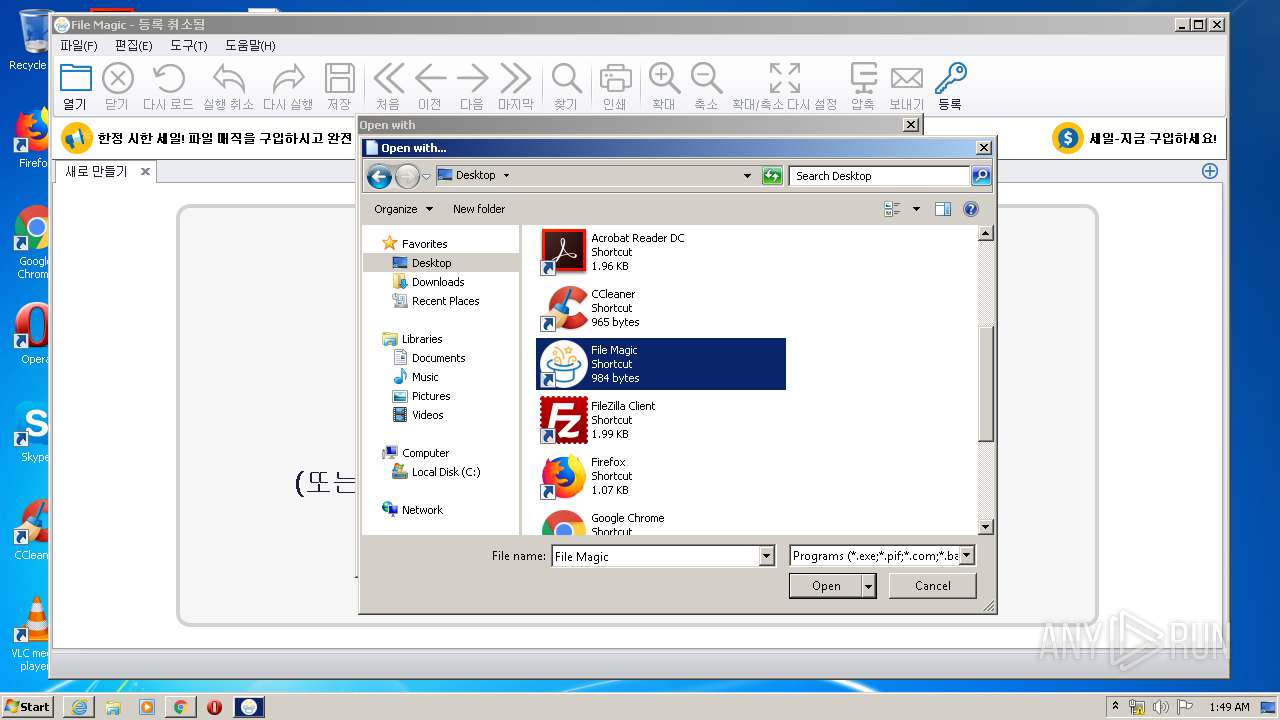The height and width of the screenshot is (720, 1280).
Task: Click the Print (인쇄) printer icon
Action: (615, 78)
